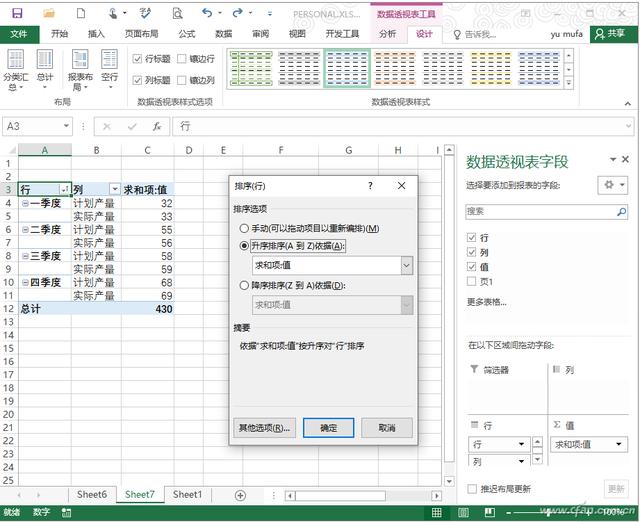
Task: Collapse the 四季度 group
Action: (25, 282)
